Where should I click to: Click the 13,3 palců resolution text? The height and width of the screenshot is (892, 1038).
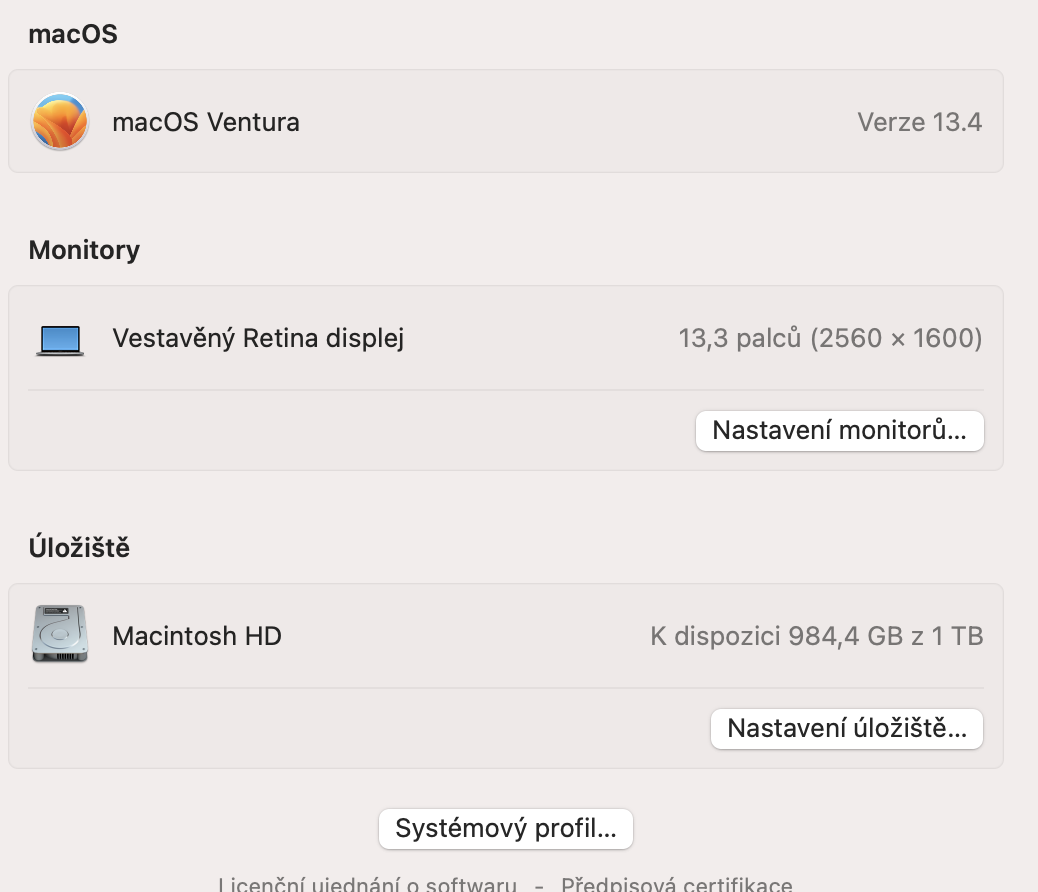830,338
